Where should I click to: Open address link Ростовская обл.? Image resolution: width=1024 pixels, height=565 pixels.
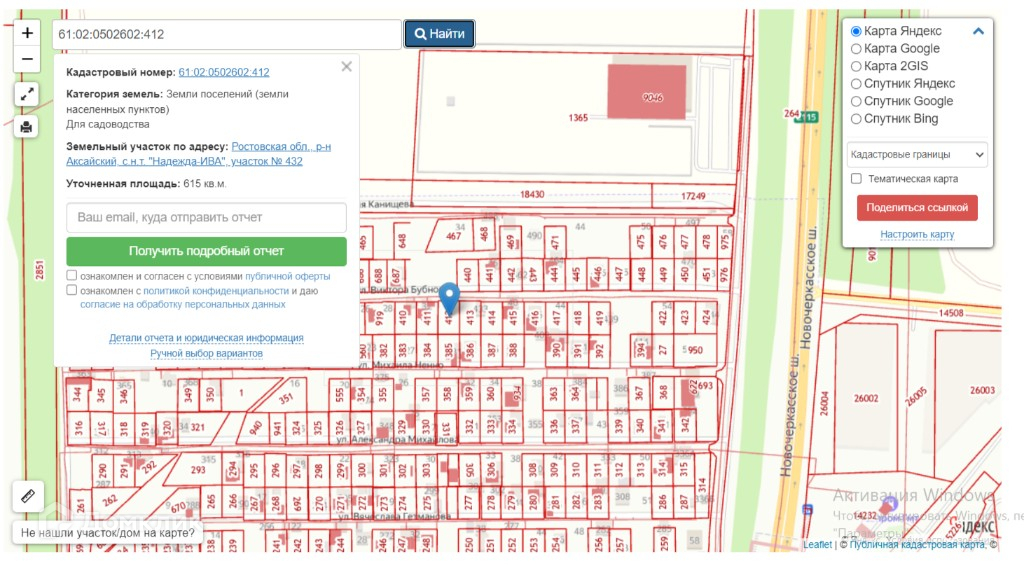[199, 154]
